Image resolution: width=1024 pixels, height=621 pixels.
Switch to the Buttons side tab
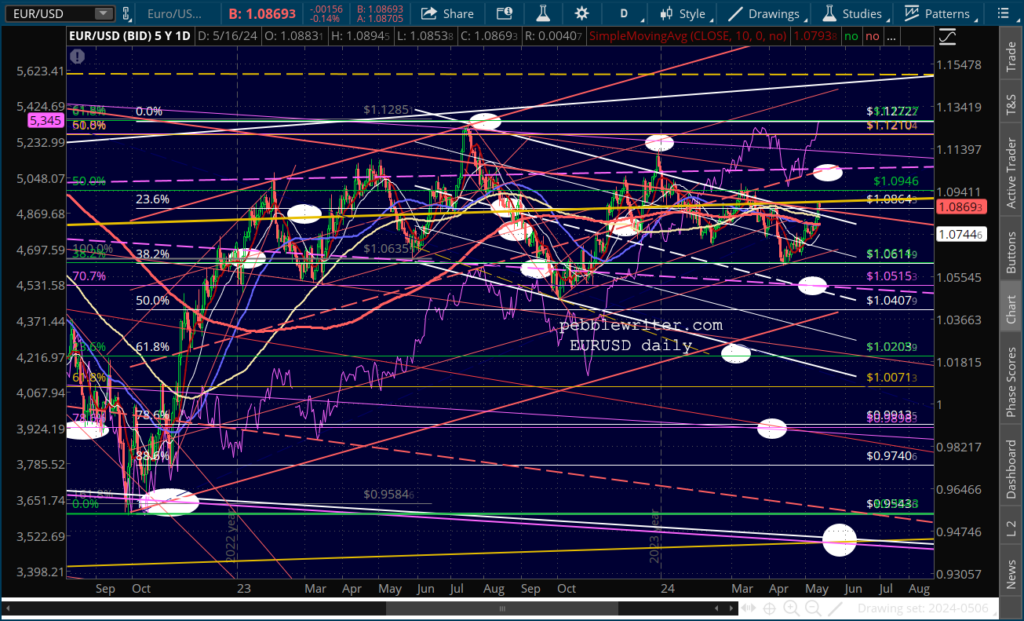1011,252
